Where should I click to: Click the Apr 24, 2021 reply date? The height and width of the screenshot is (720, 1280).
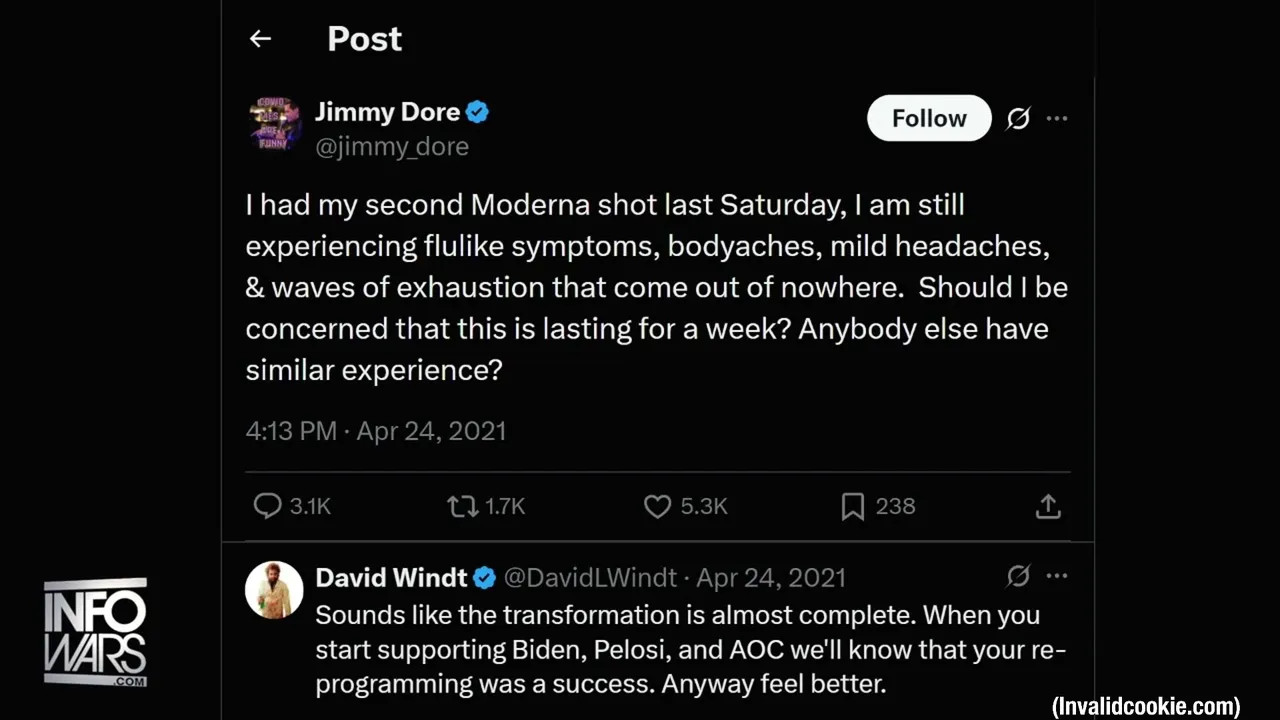click(771, 578)
